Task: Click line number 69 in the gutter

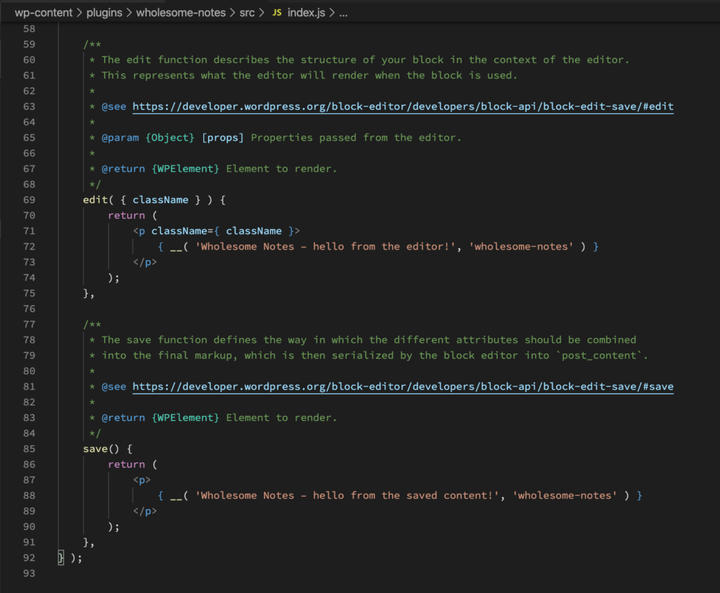Action: 29,200
